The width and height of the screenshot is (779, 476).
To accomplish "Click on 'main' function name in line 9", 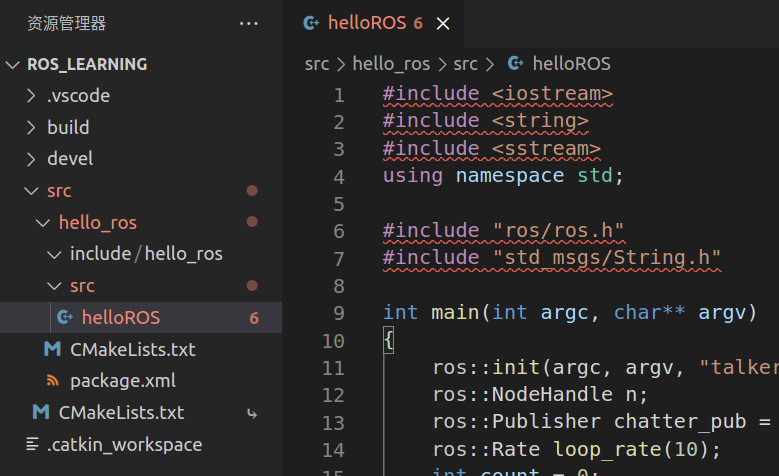I will [455, 313].
